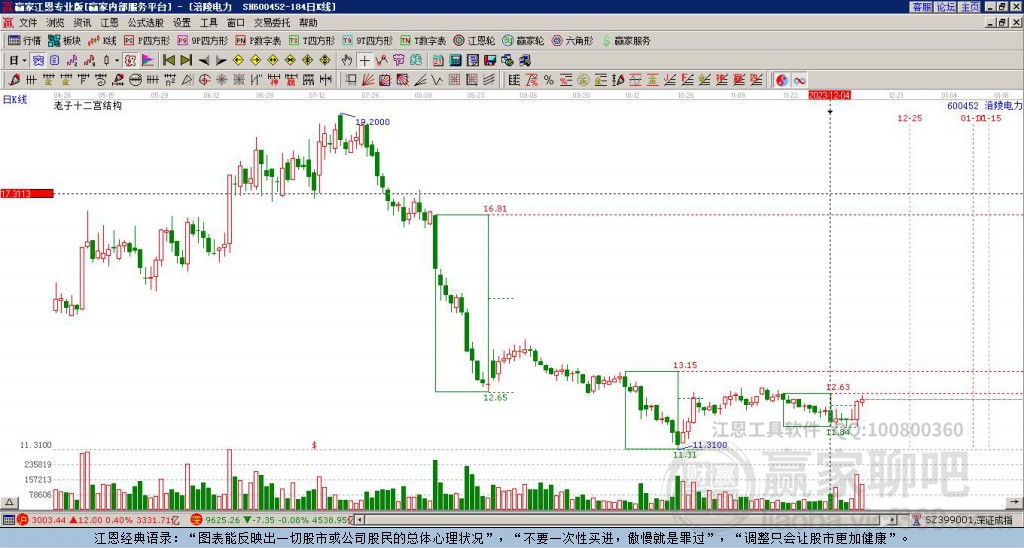Open 赢家服务 from the toolbar
1024x548 pixels.
[x=626, y=40]
